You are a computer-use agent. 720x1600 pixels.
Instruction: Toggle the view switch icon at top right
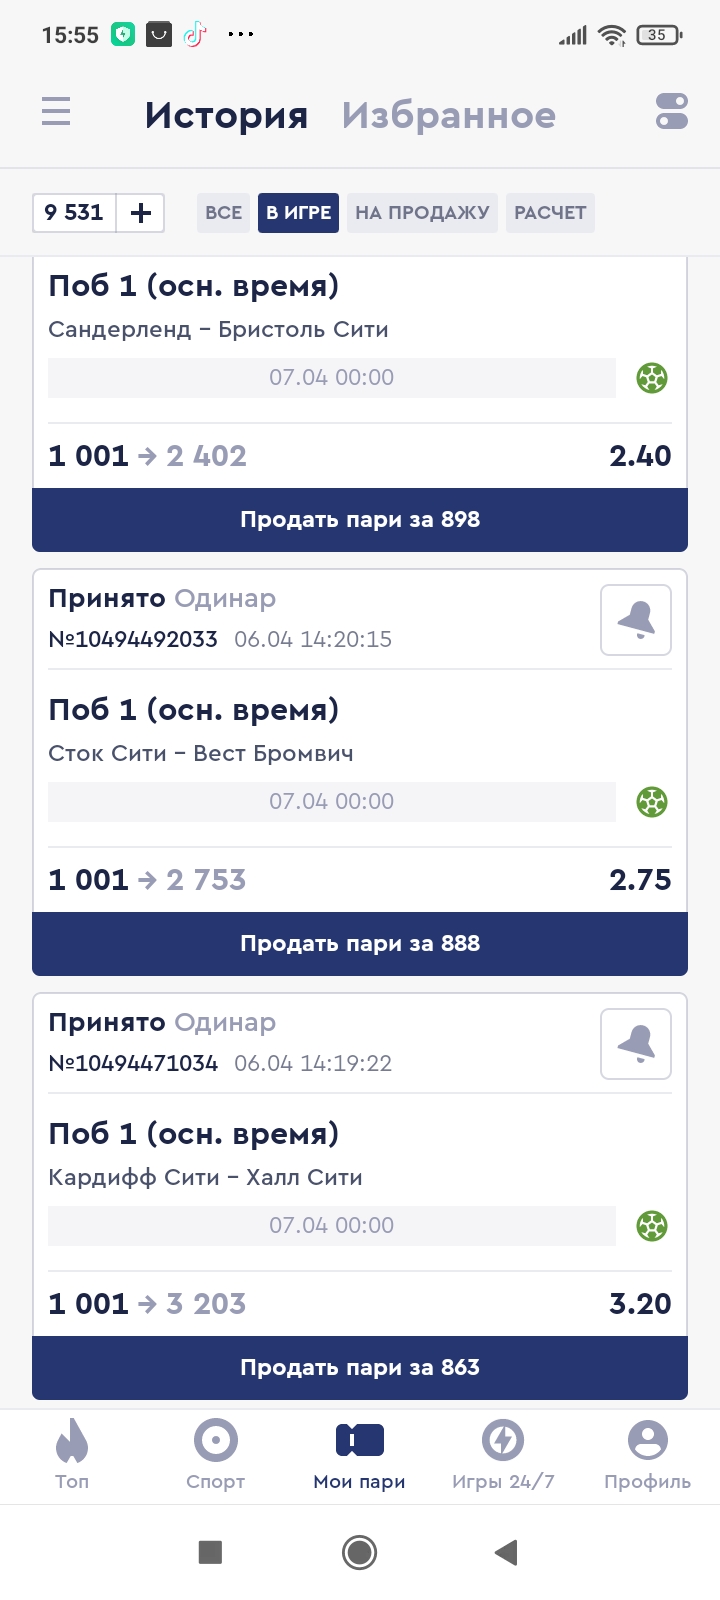(672, 111)
